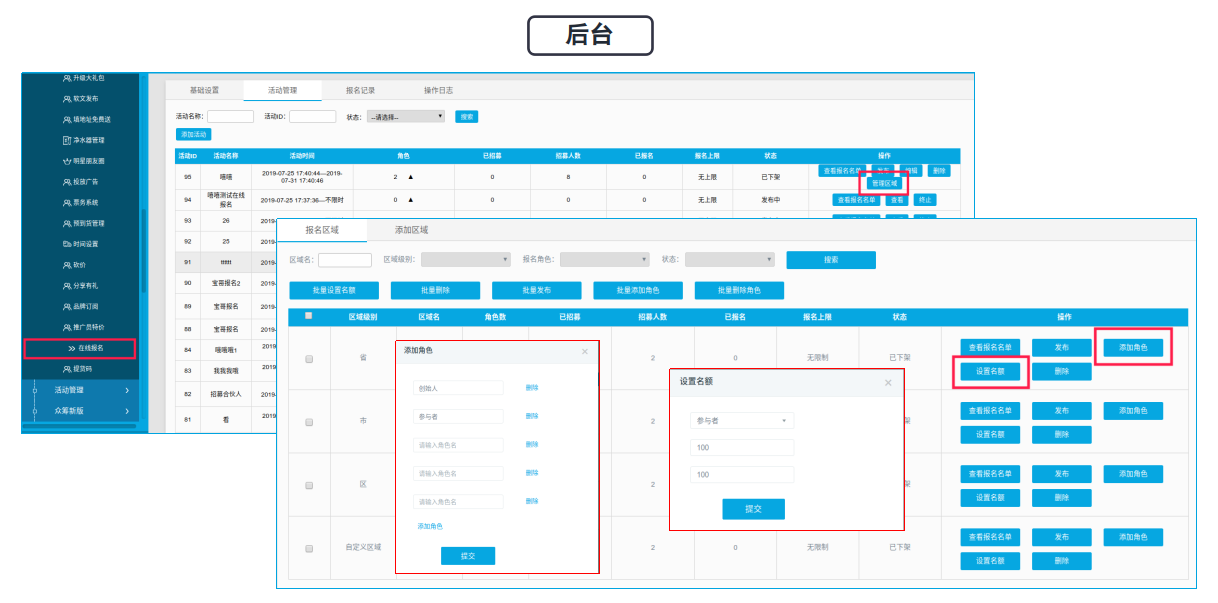Click 提交 in the 添加角色 dialog
This screenshot has width=1218, height=603.
point(468,556)
